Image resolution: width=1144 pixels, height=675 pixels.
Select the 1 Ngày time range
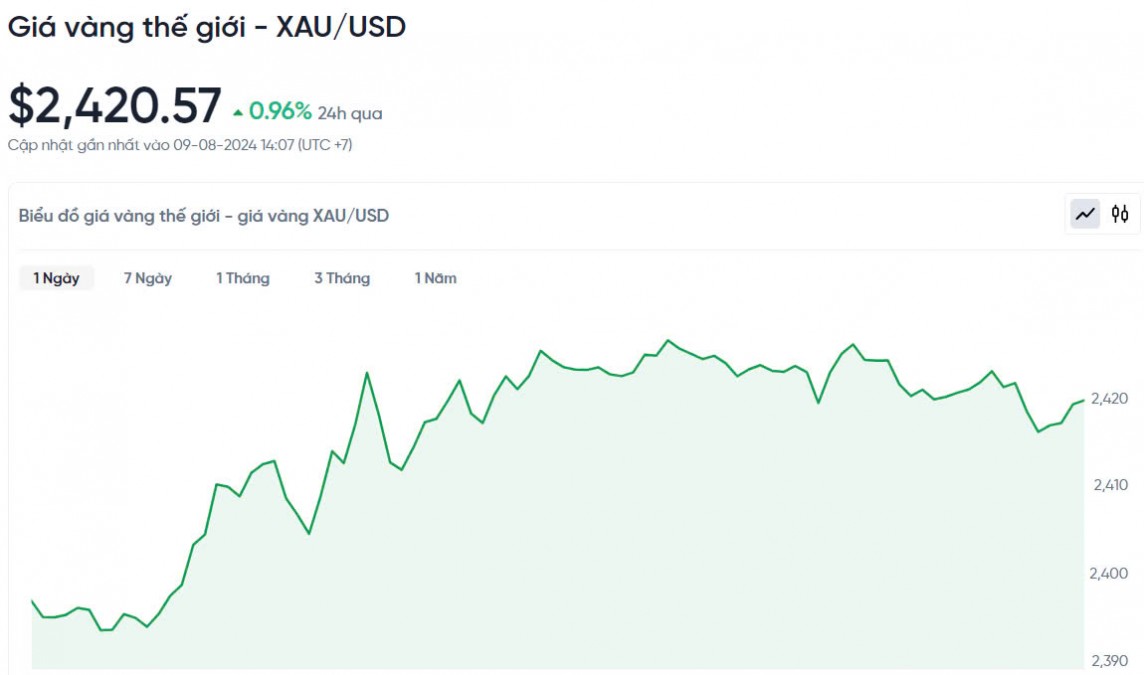click(56, 278)
